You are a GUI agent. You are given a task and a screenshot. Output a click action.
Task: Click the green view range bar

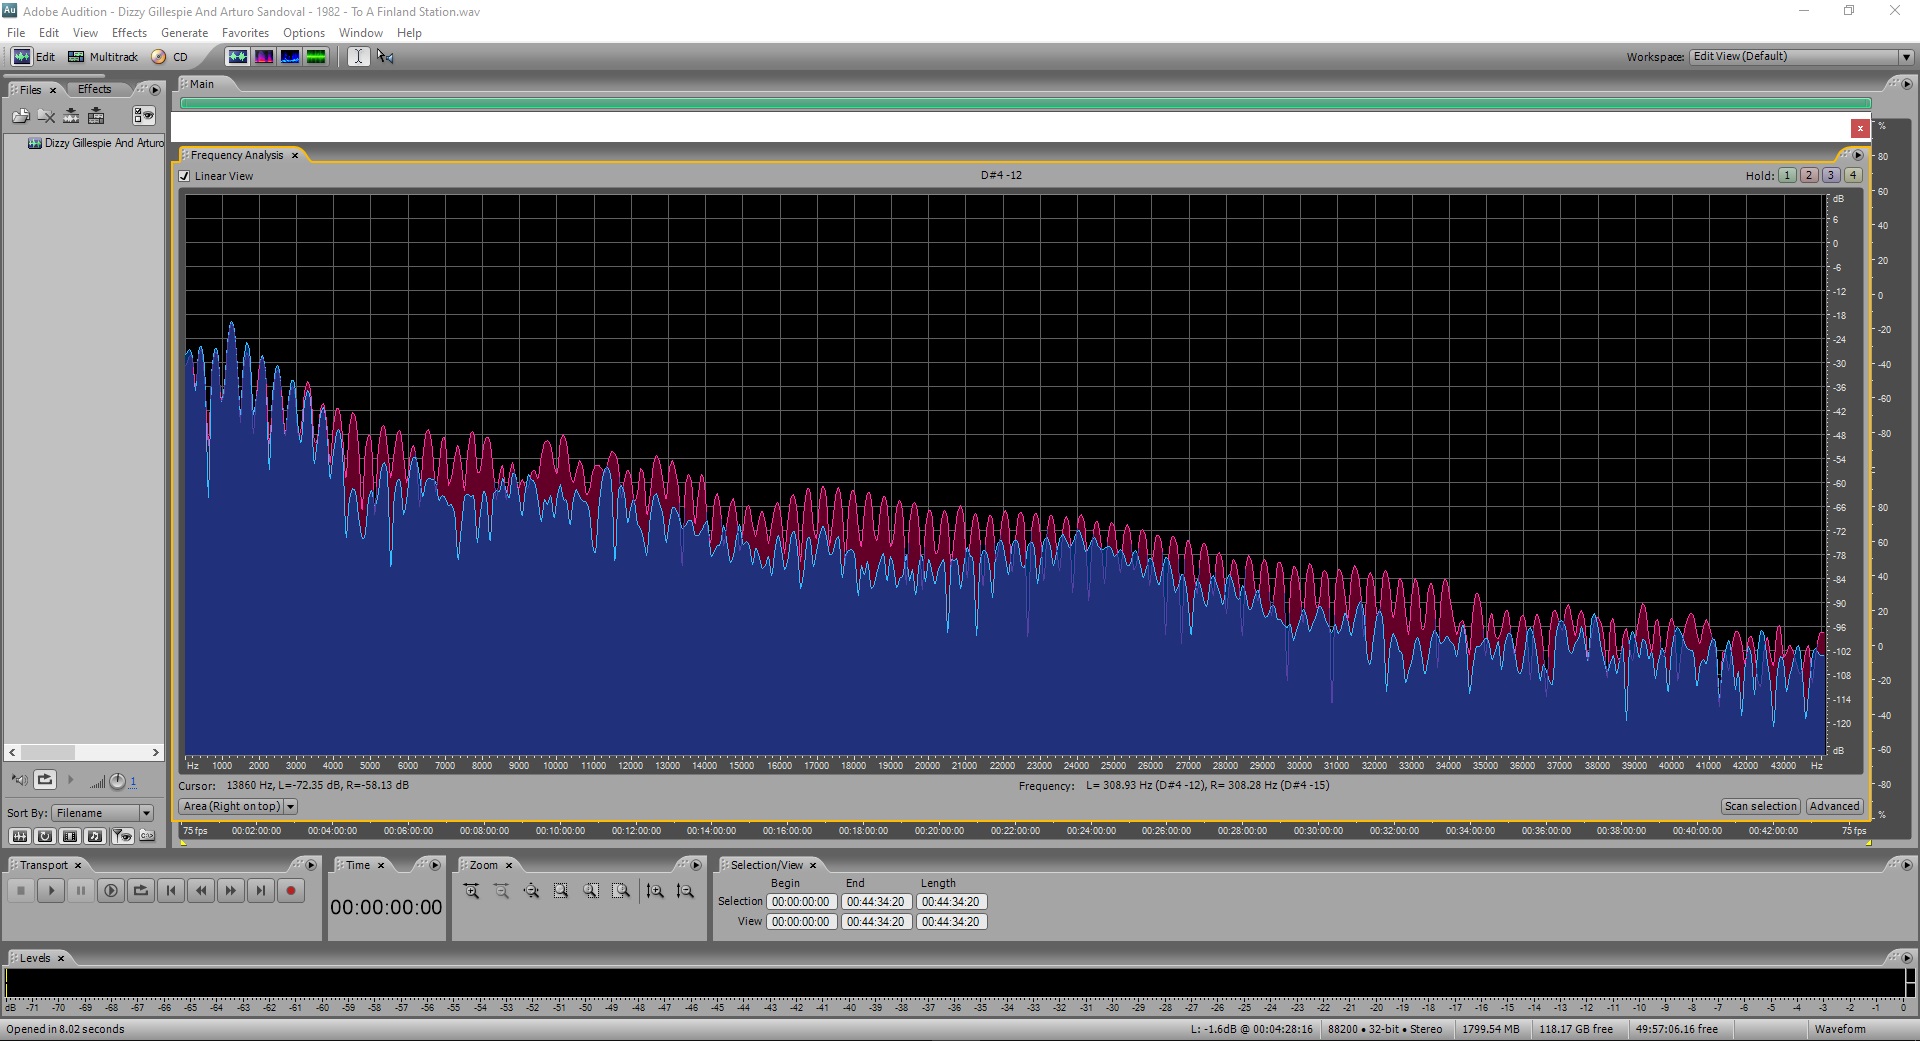1025,103
